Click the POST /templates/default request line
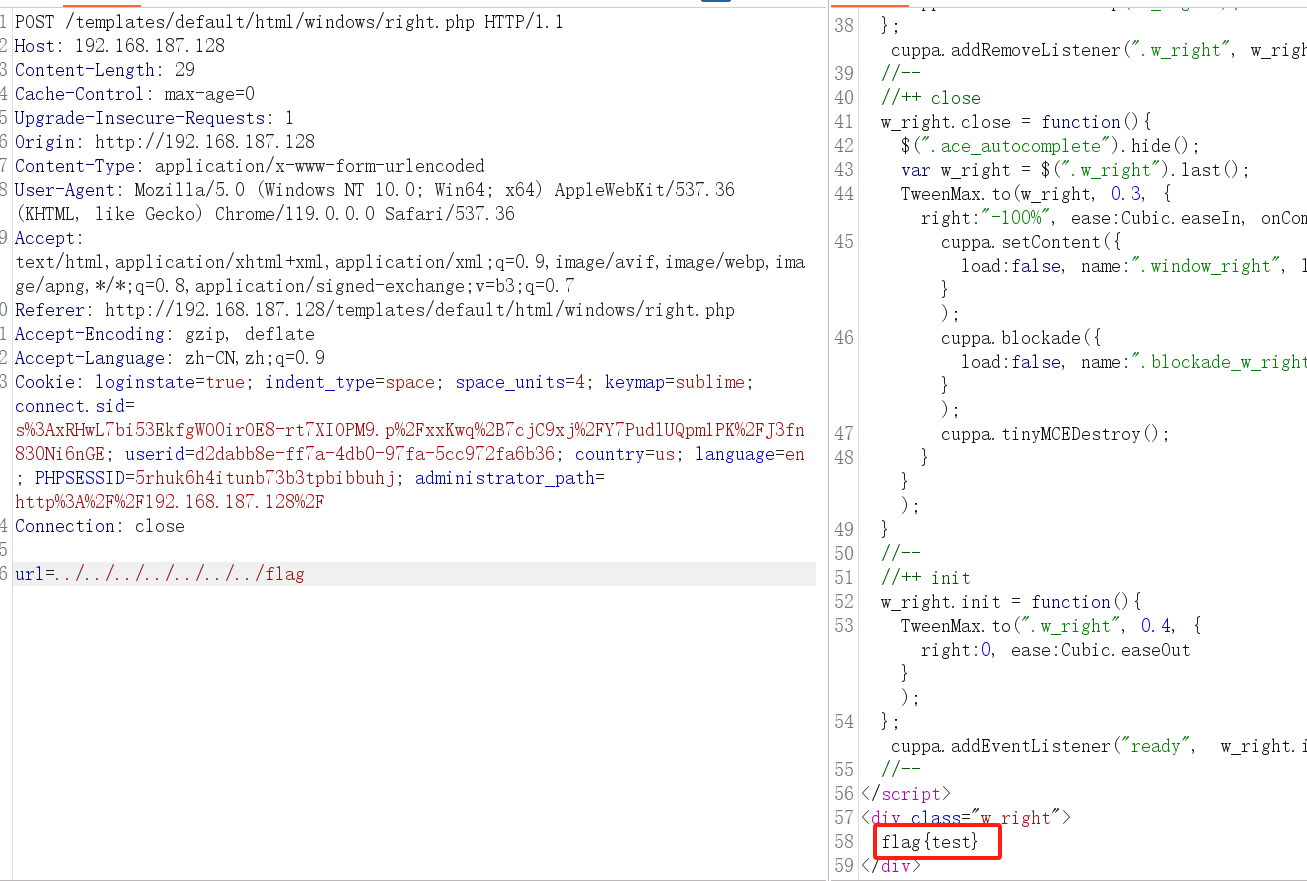This screenshot has height=881, width=1307. [289, 21]
